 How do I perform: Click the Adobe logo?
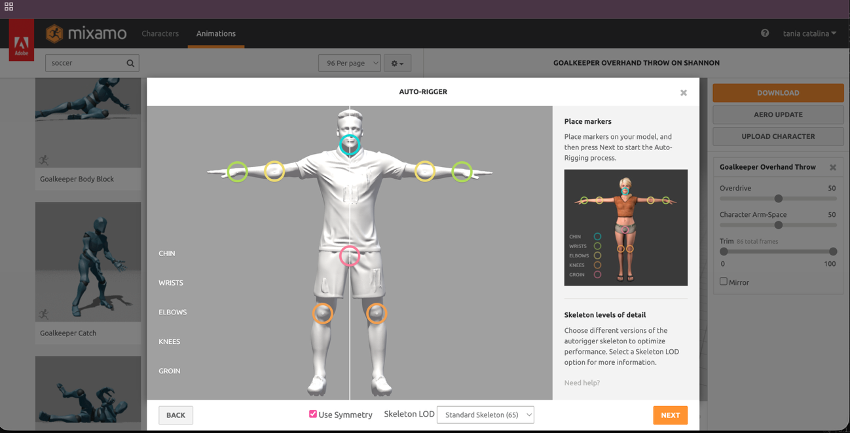click(x=21, y=41)
